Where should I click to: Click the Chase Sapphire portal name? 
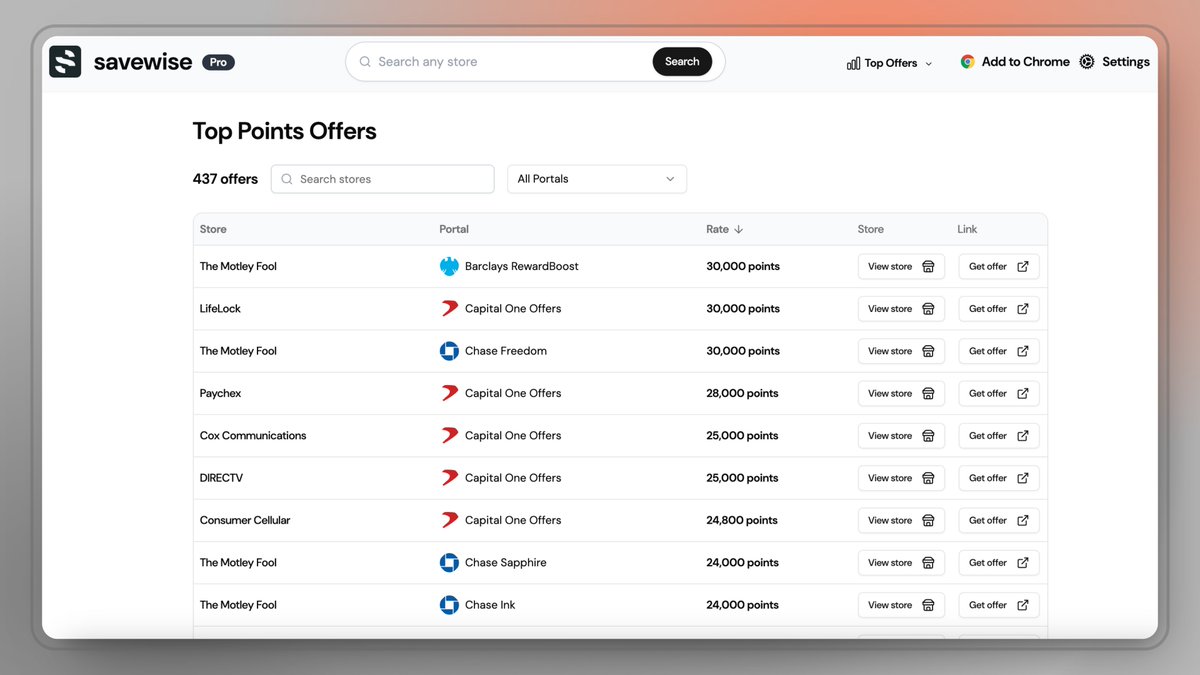click(x=506, y=562)
